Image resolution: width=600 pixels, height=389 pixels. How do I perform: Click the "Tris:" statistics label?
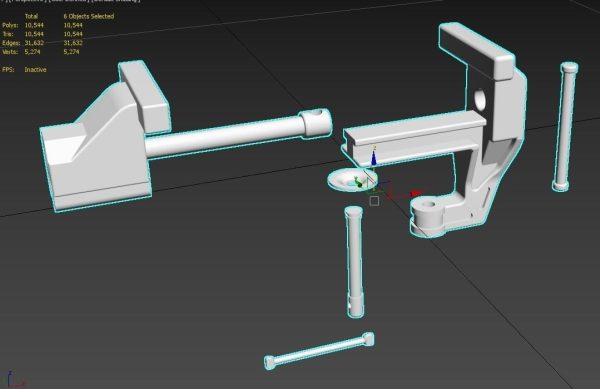point(8,34)
